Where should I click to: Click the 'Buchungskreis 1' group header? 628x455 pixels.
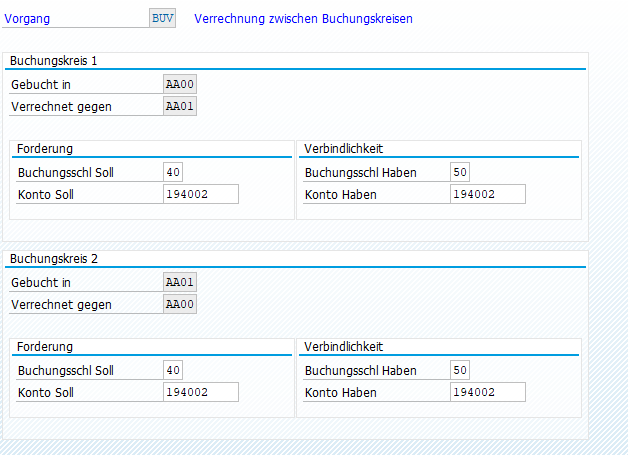(54, 61)
